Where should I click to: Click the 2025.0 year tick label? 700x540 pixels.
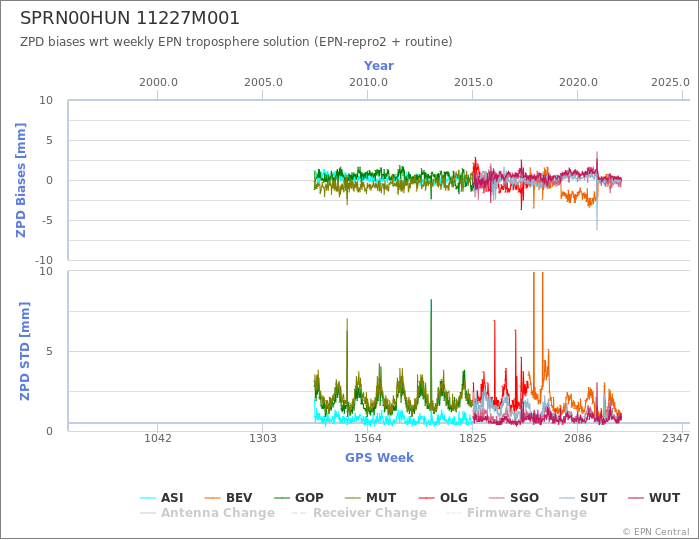click(670, 83)
